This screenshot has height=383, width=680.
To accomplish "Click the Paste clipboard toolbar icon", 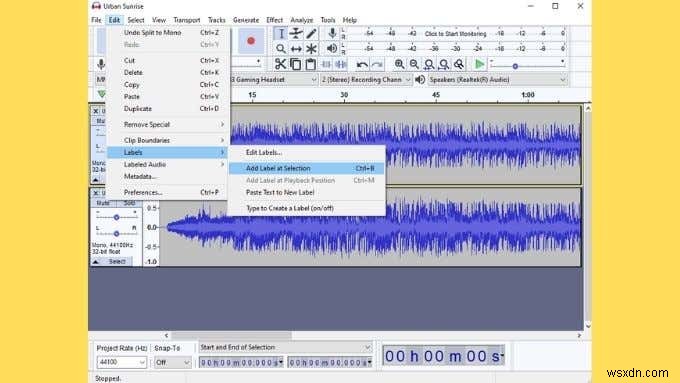I will point(311,64).
